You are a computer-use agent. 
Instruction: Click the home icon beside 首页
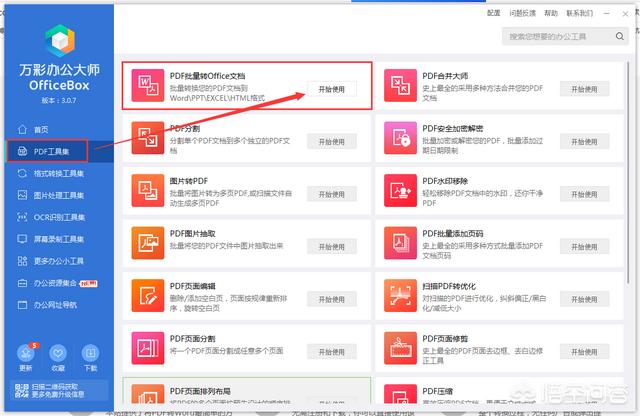pos(22,129)
